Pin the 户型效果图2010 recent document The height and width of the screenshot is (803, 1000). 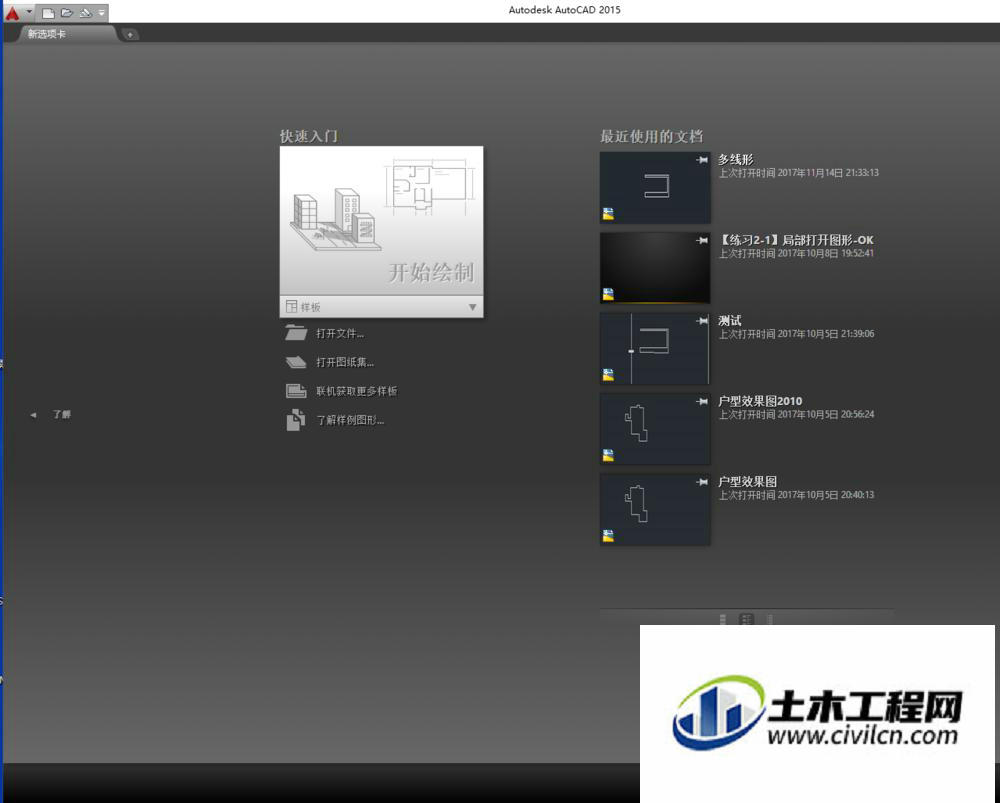click(x=702, y=401)
